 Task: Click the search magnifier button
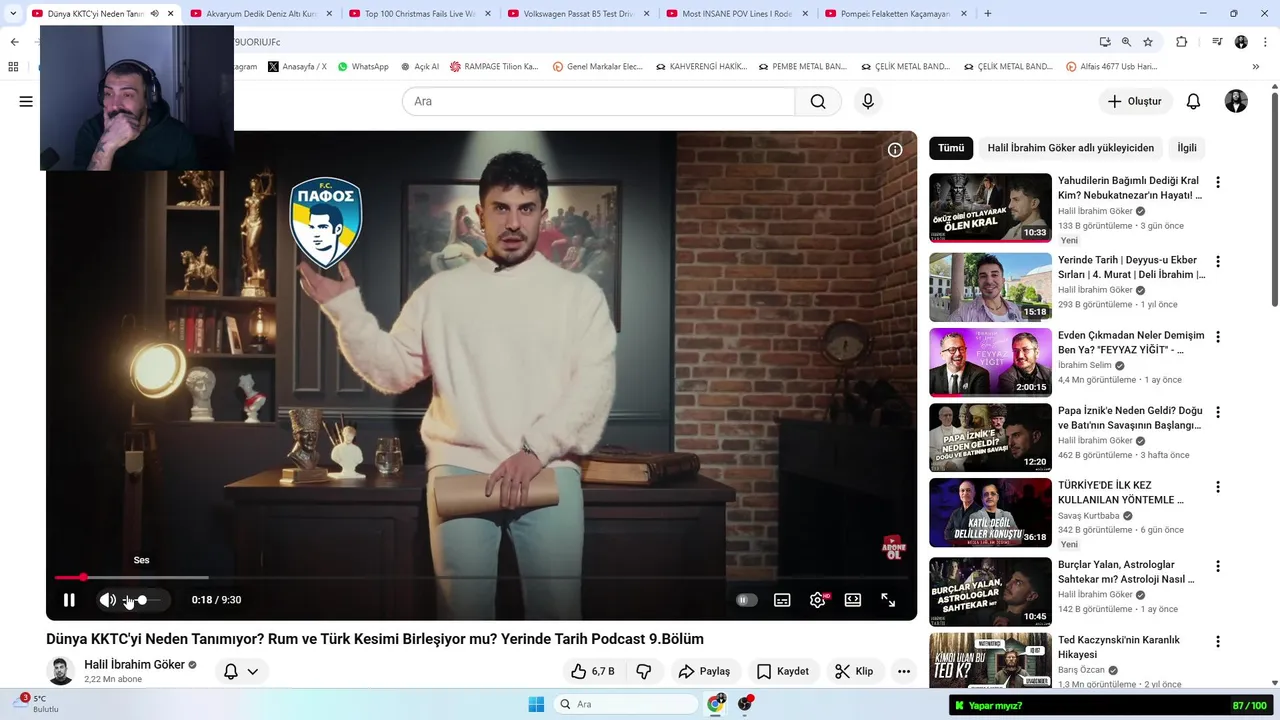tap(818, 101)
